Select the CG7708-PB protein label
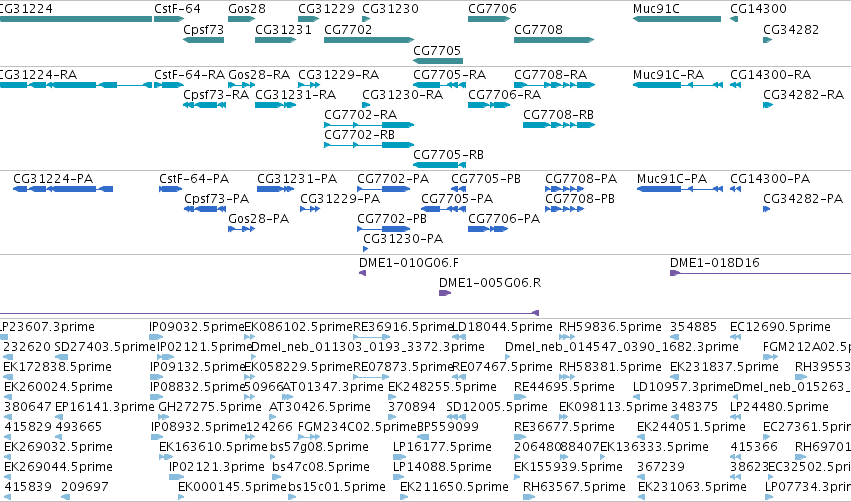851x502 pixels. tap(580, 199)
